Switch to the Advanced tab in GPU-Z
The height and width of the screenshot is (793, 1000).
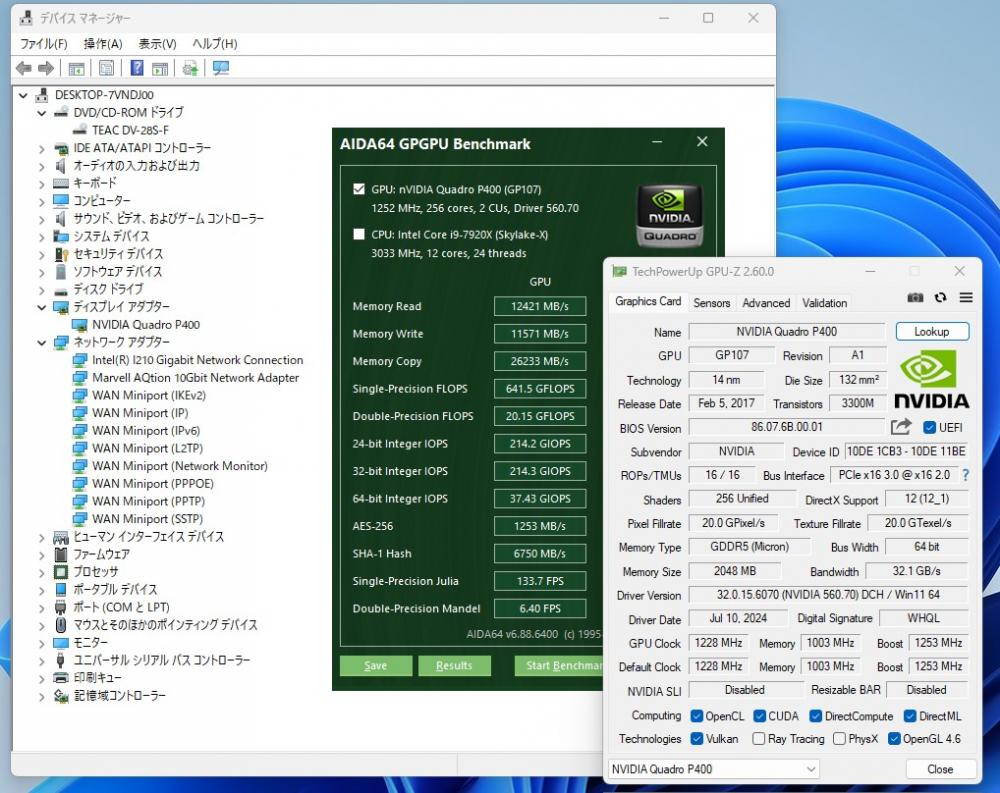[x=766, y=302]
